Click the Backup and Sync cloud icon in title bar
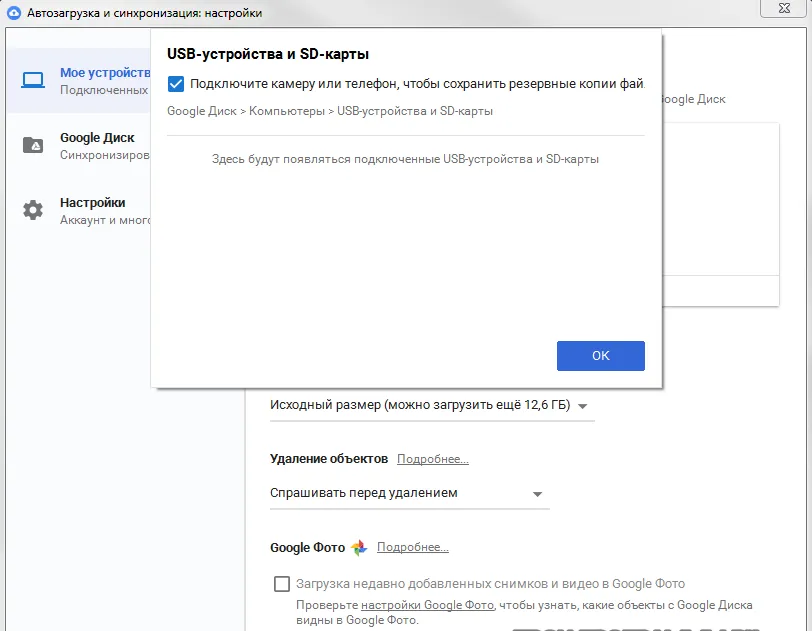The height and width of the screenshot is (631, 812). click(14, 13)
